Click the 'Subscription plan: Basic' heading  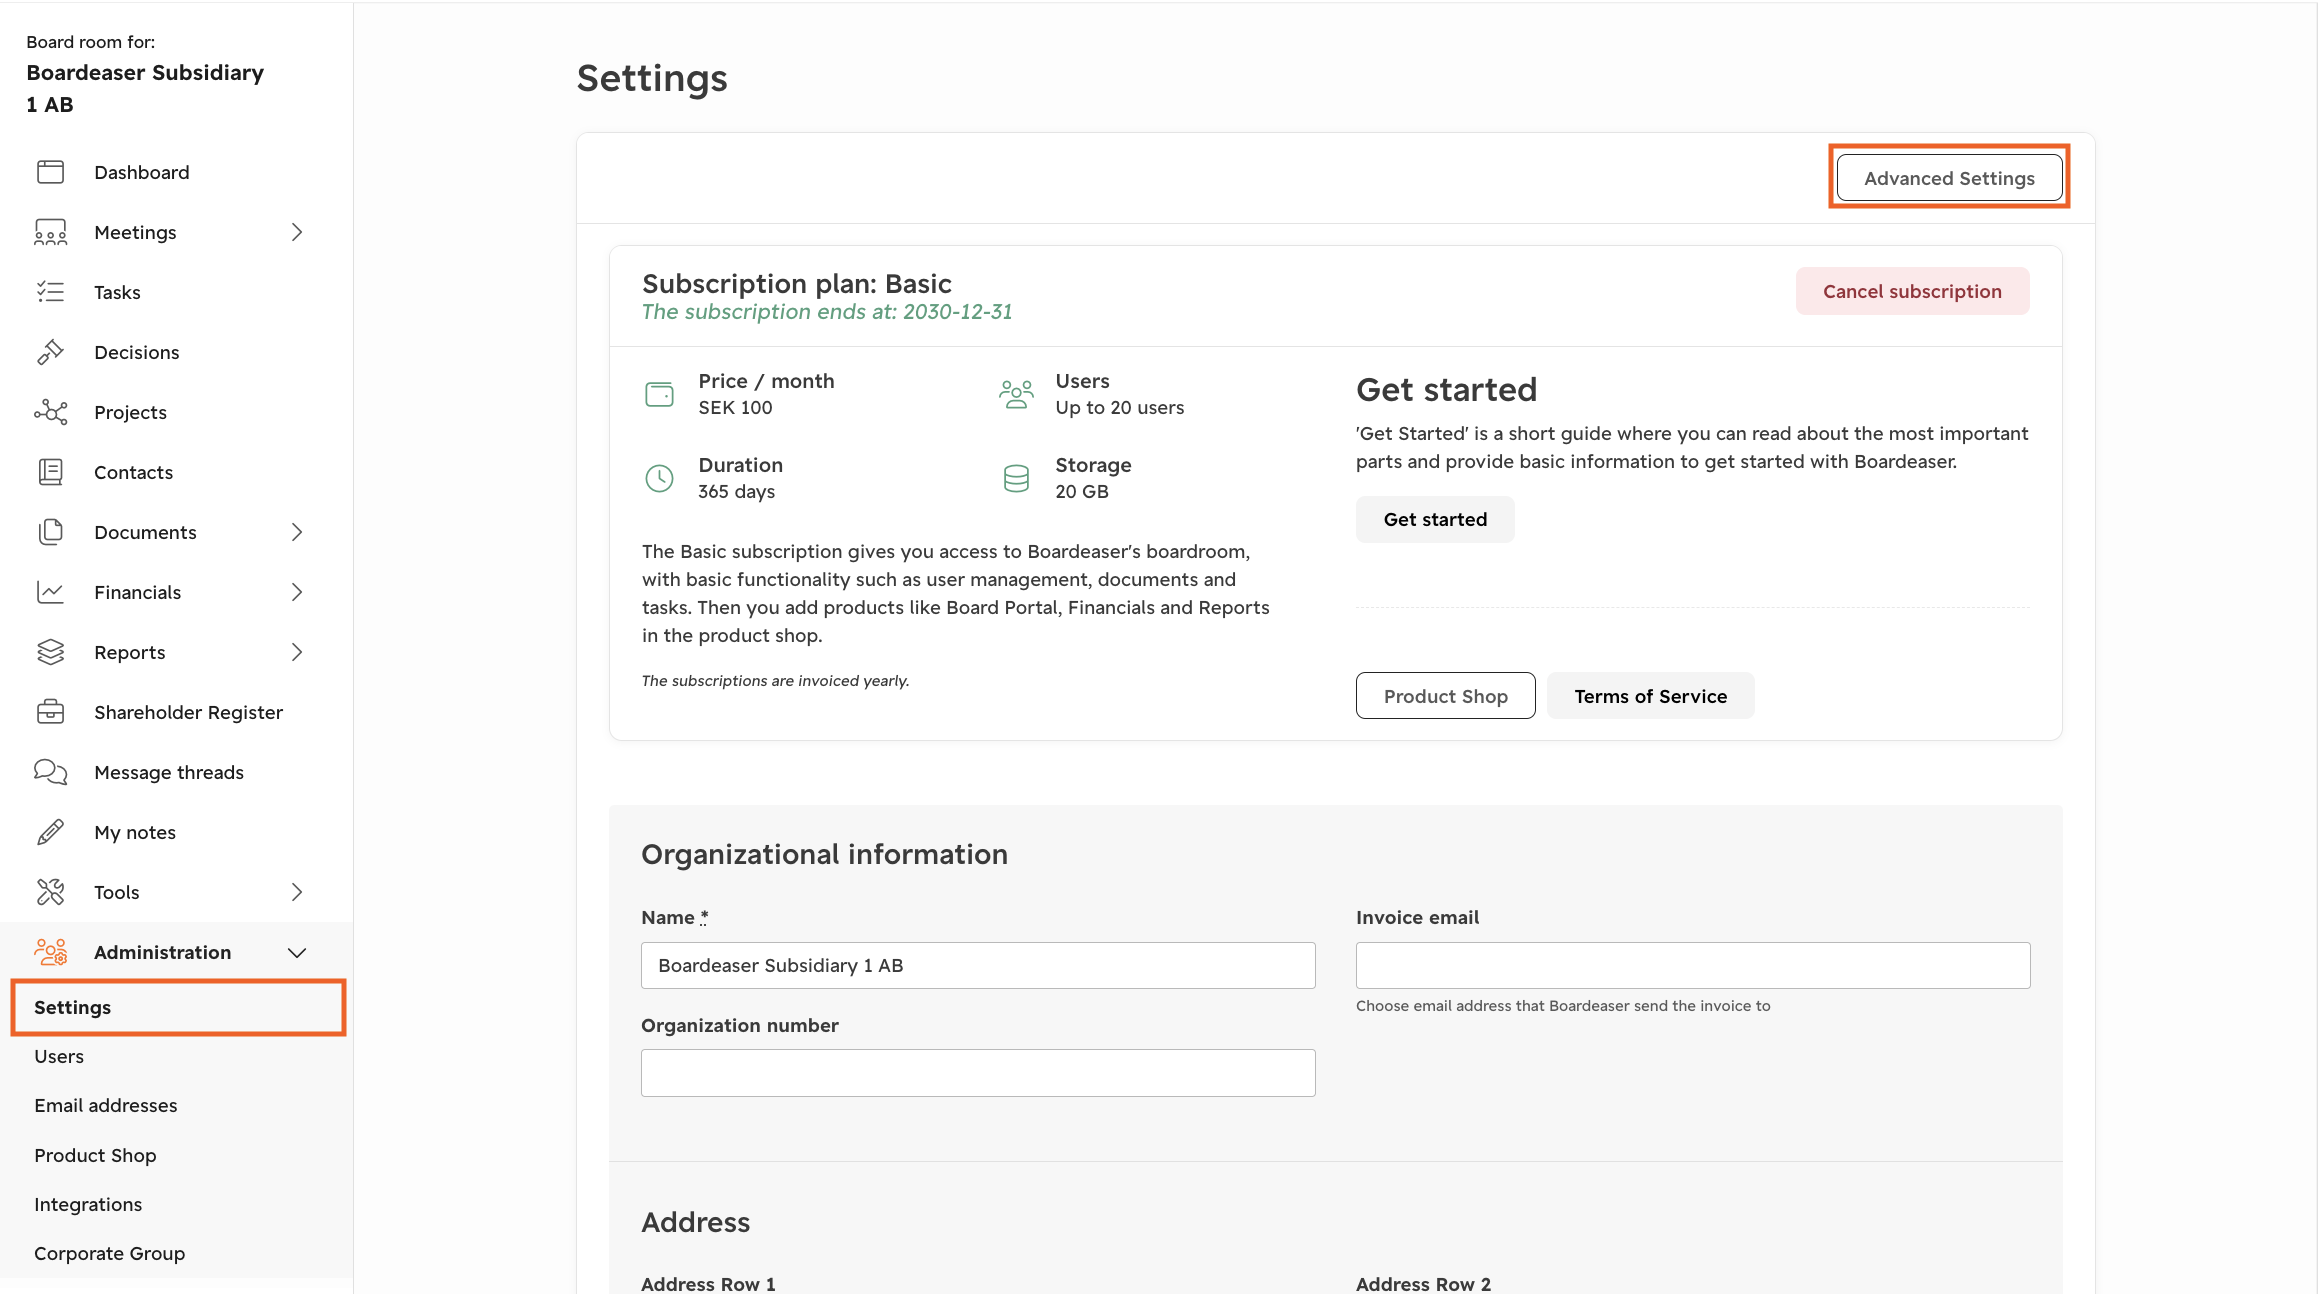click(x=797, y=283)
